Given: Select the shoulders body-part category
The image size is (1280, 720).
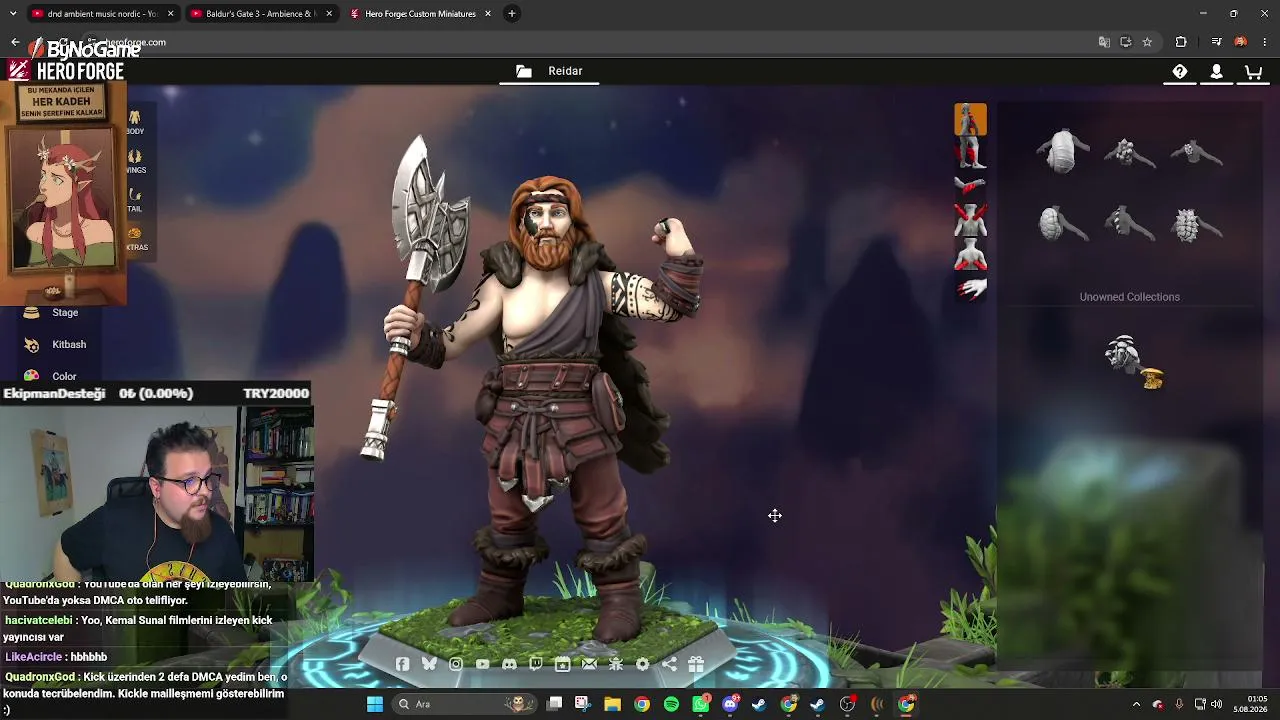Looking at the screenshot, I should [970, 220].
